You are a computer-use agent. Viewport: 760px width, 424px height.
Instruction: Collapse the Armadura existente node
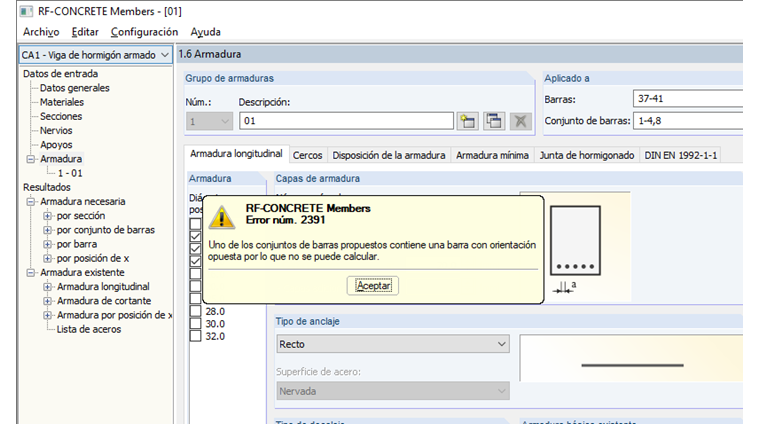31,272
